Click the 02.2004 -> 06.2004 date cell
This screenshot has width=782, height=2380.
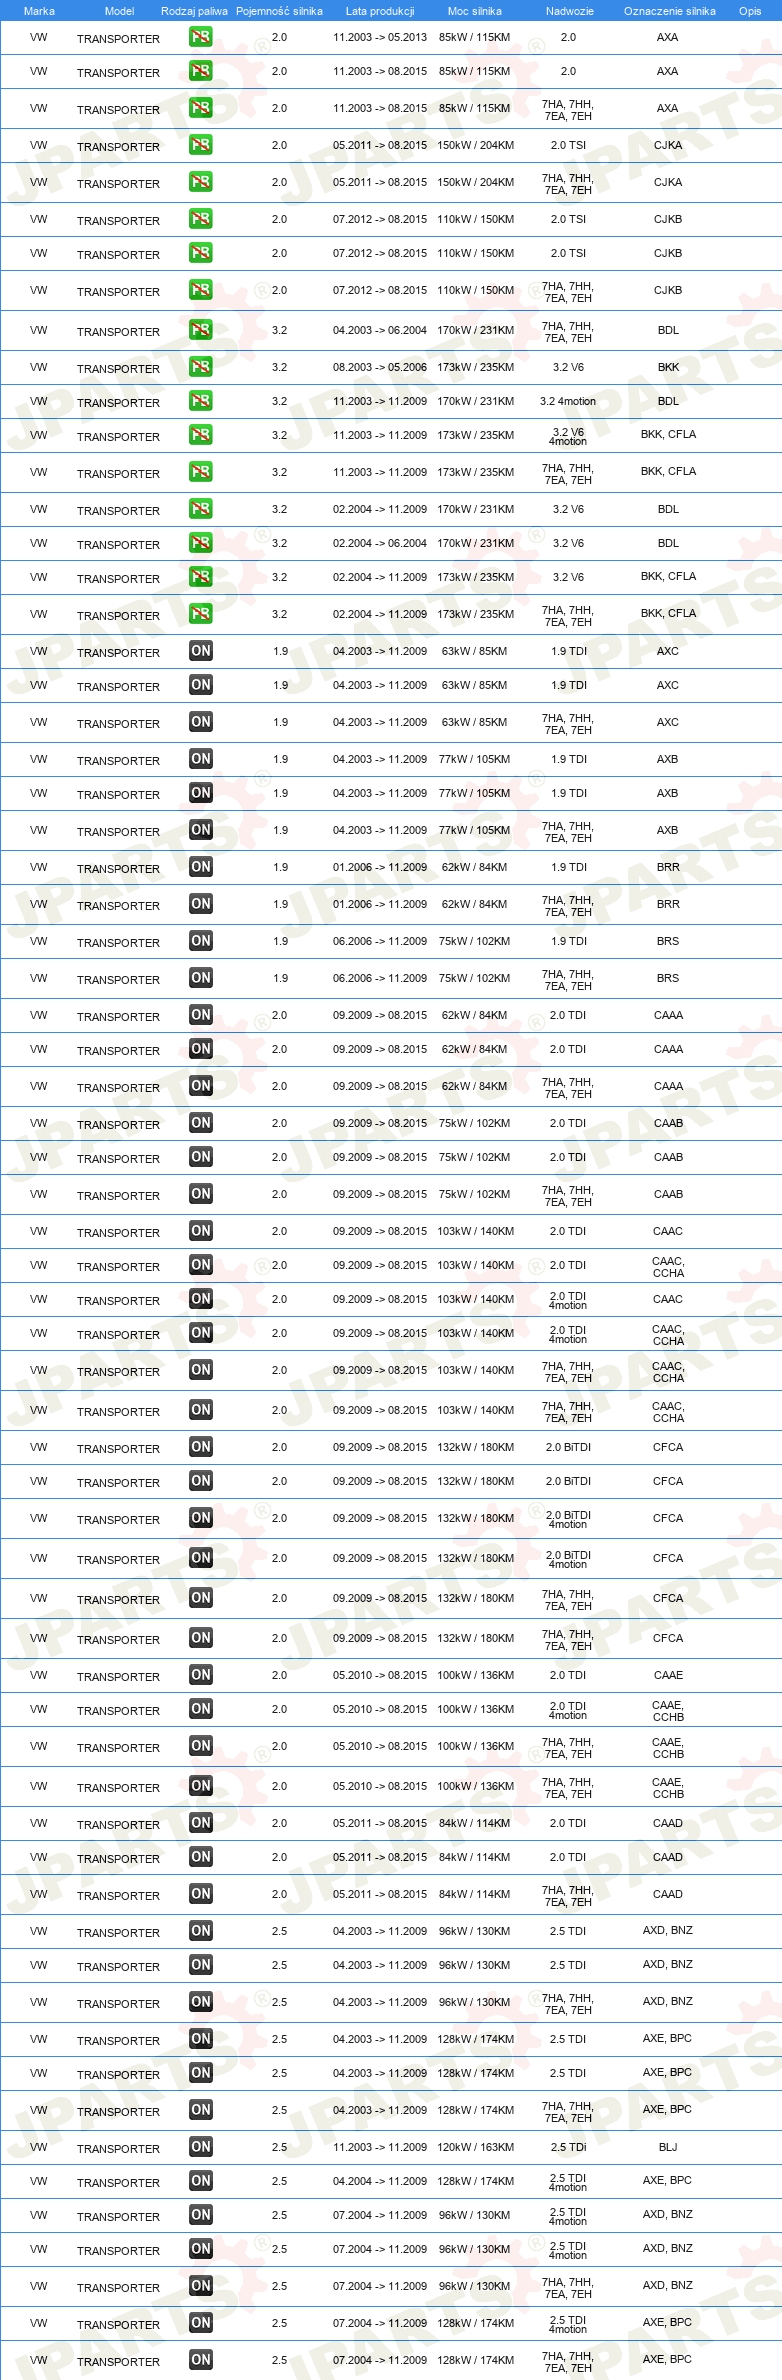click(380, 543)
